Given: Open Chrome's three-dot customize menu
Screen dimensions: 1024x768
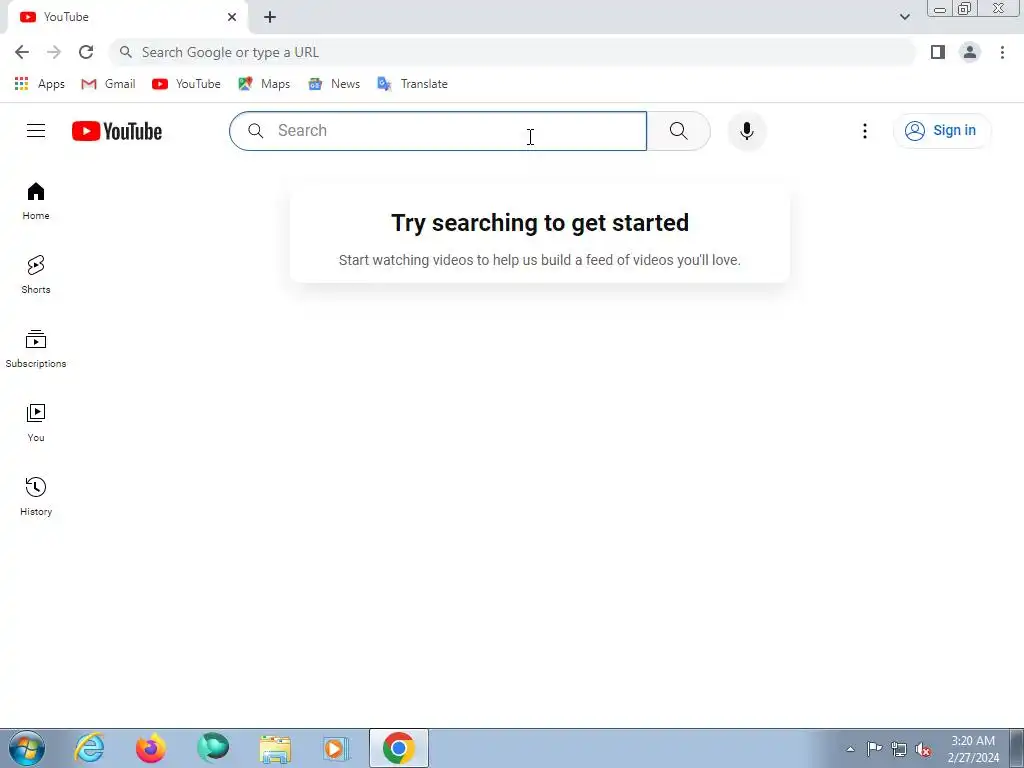Looking at the screenshot, I should [1002, 52].
